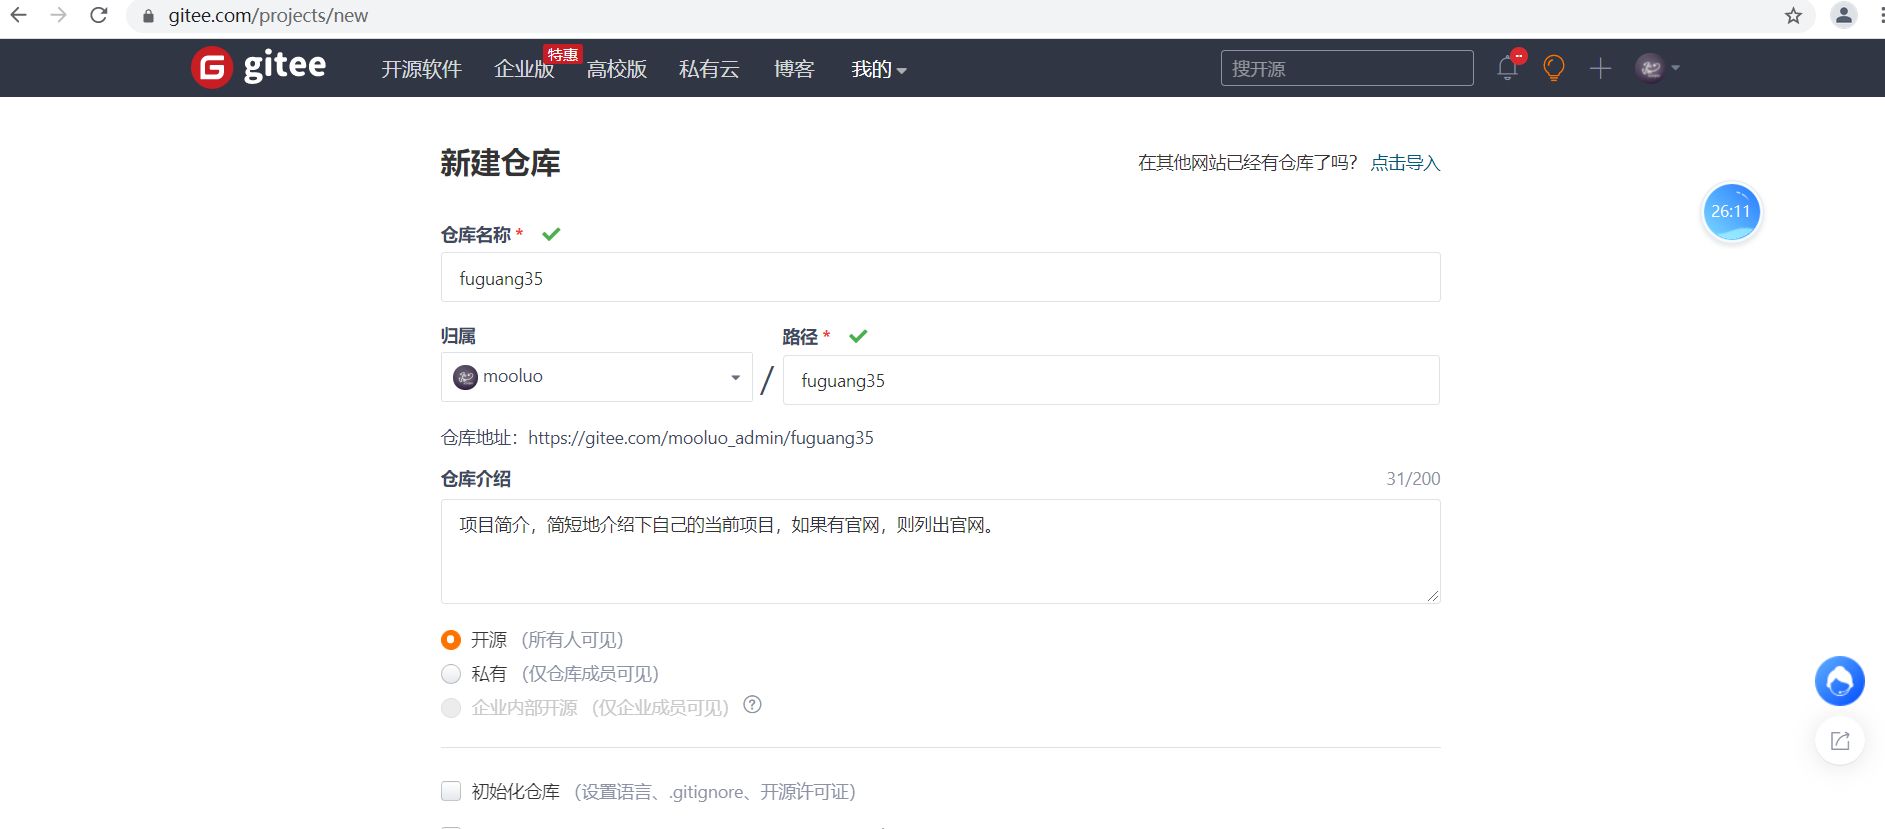Go to 博客
Screen dimensions: 1885x829
794,69
